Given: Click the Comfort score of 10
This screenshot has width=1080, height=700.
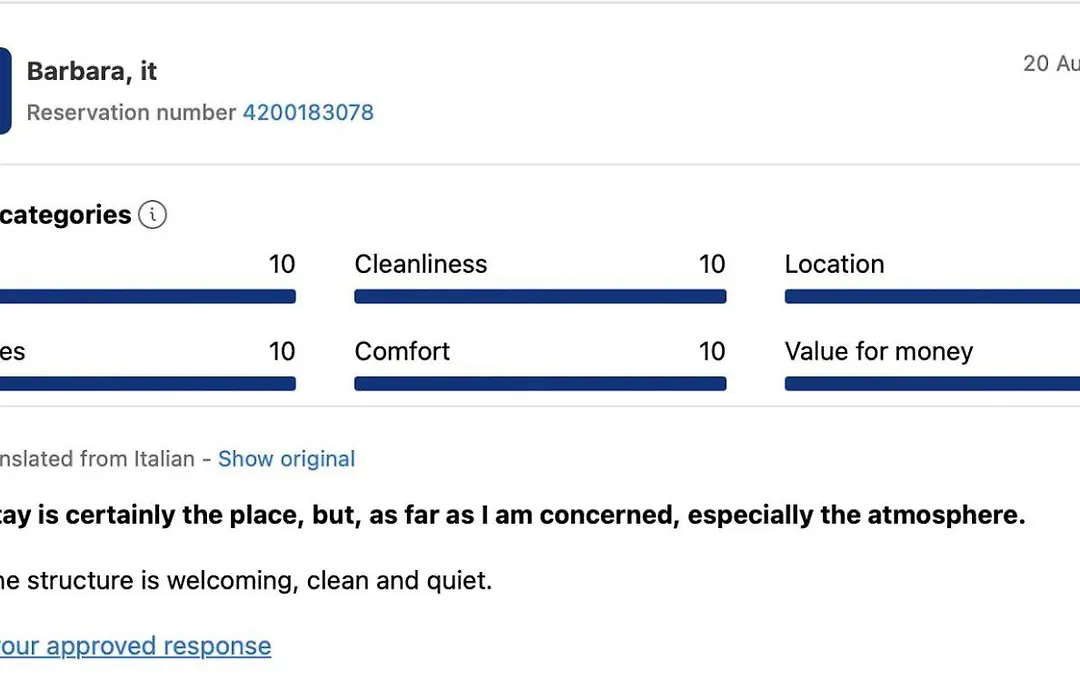Looking at the screenshot, I should (x=712, y=351).
